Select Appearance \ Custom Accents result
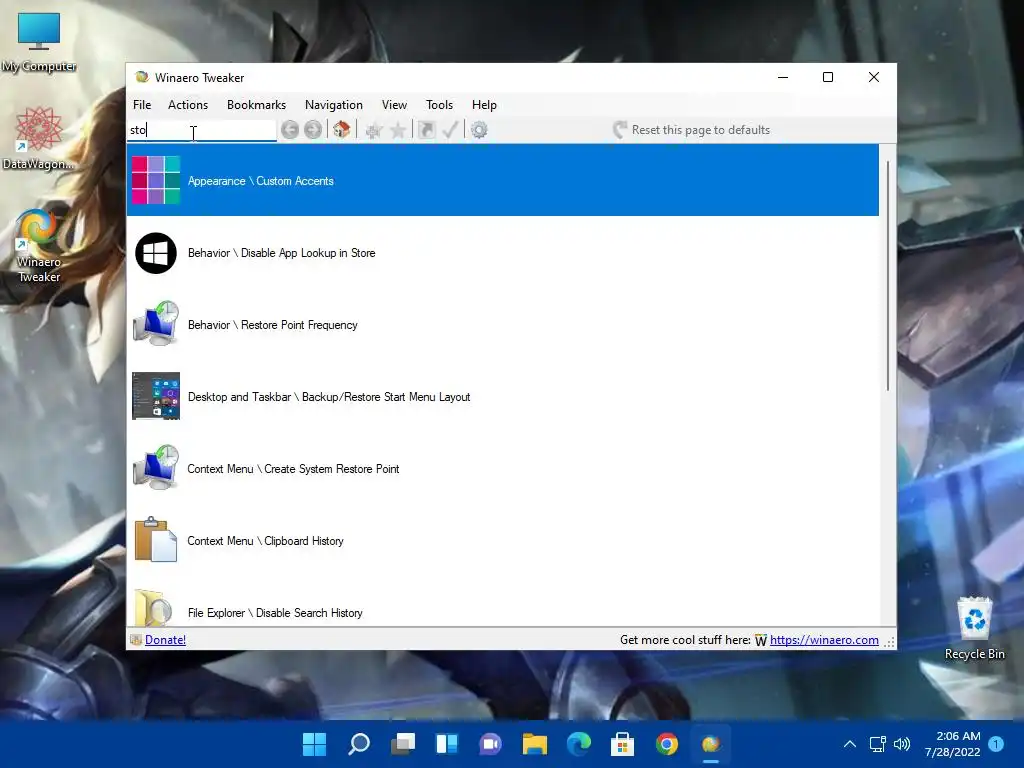 point(503,180)
